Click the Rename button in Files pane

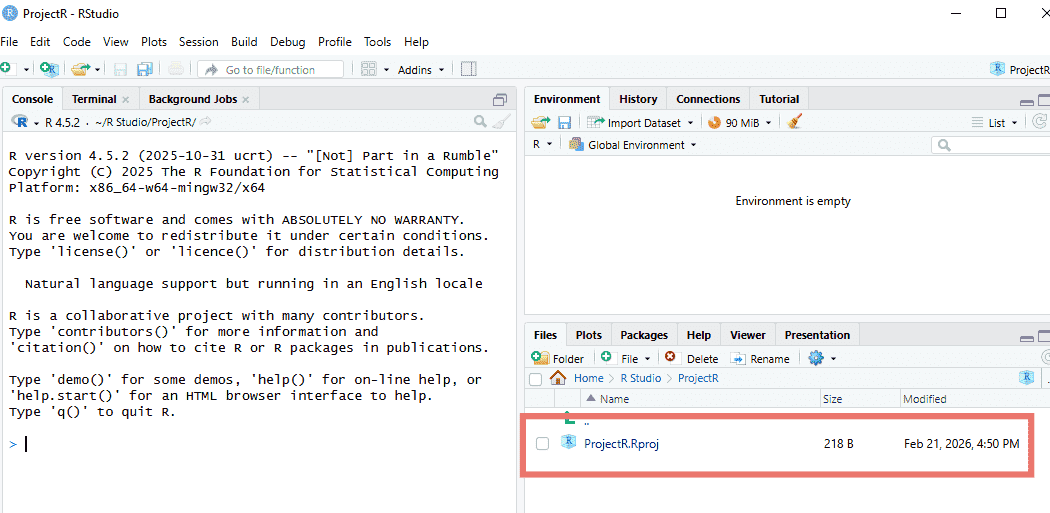[760, 358]
